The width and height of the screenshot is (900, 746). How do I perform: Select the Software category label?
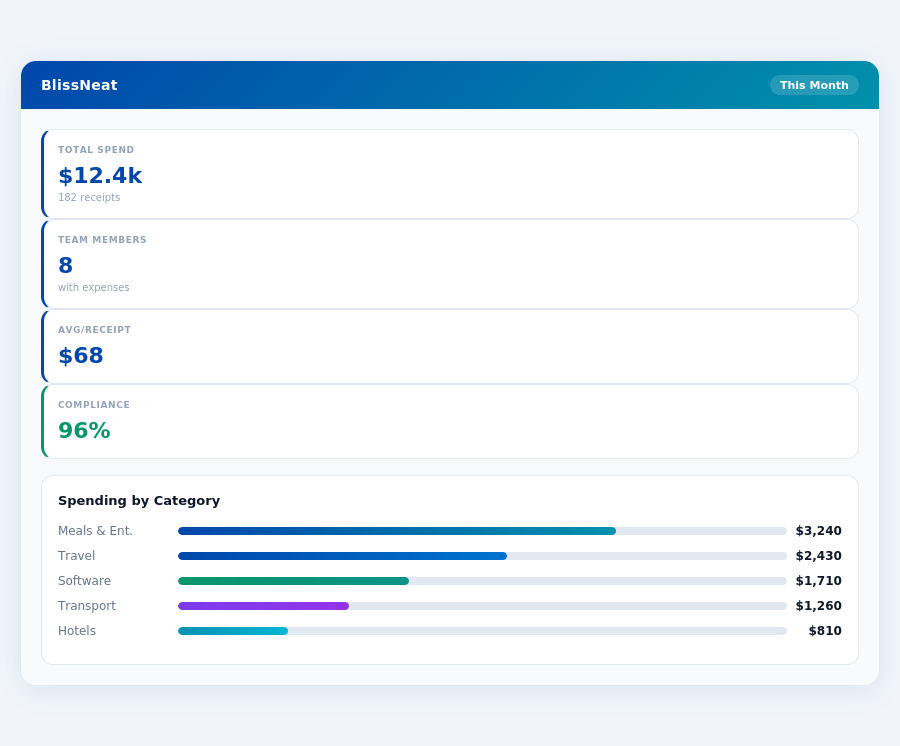(x=84, y=580)
